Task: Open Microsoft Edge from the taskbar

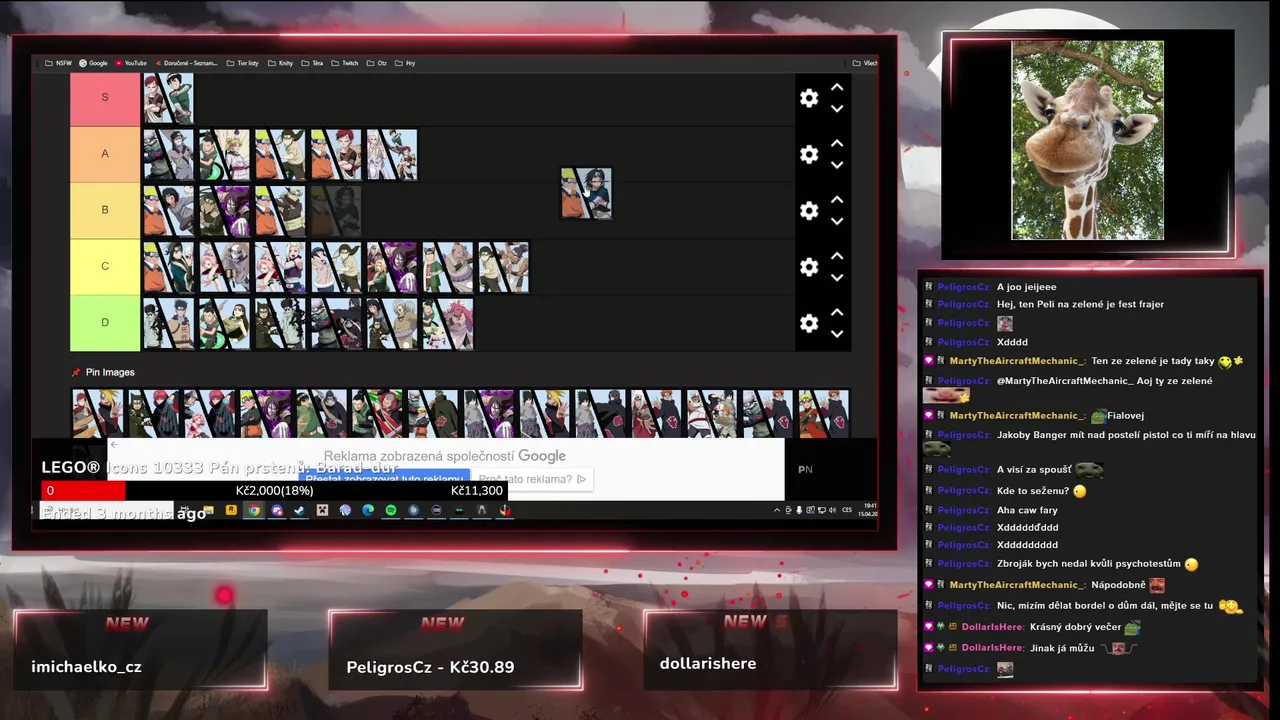Action: pos(367,510)
